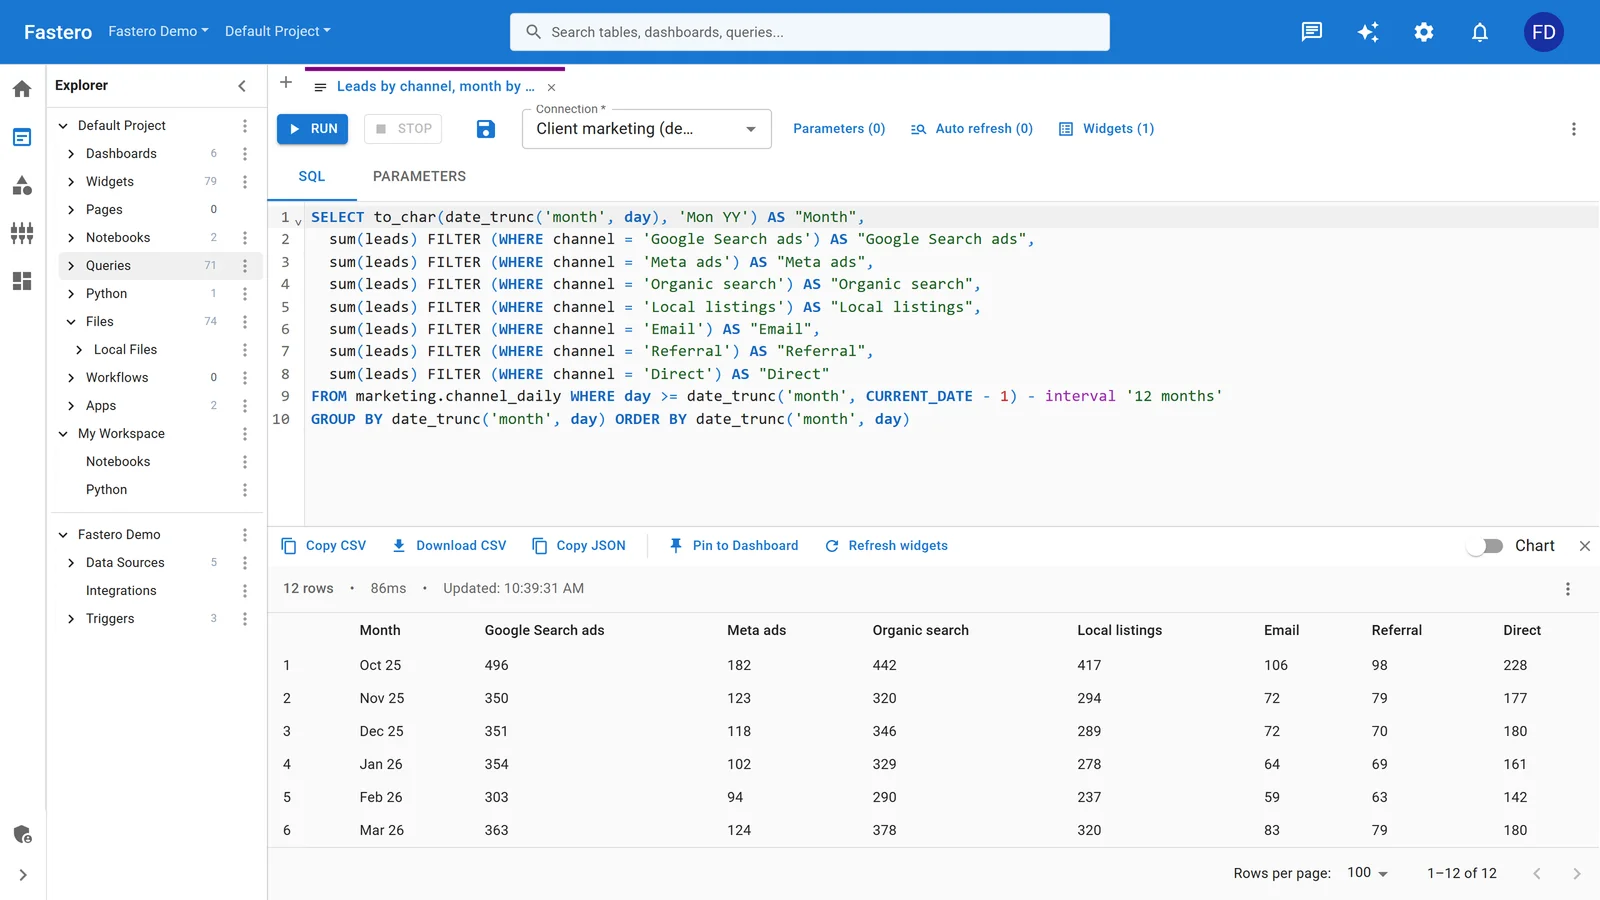The image size is (1600, 900).
Task: Open results table more options menu
Action: [x=1568, y=589]
